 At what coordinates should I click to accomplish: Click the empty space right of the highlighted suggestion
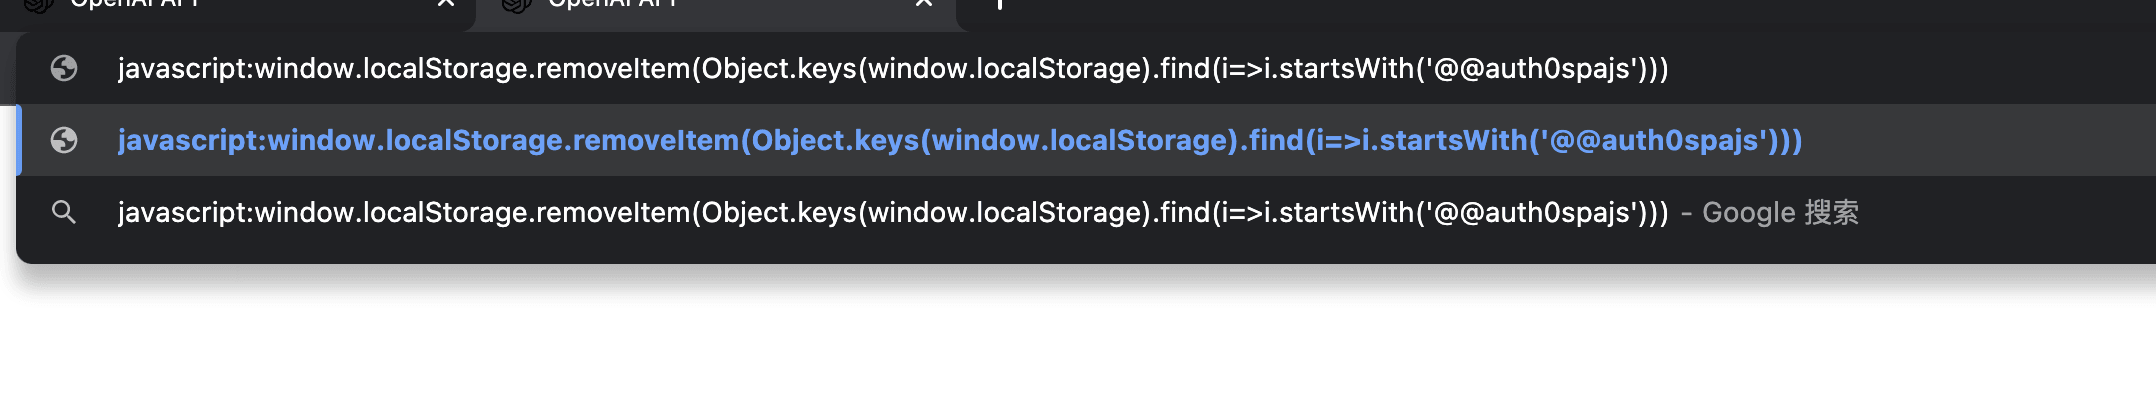(x=1980, y=140)
